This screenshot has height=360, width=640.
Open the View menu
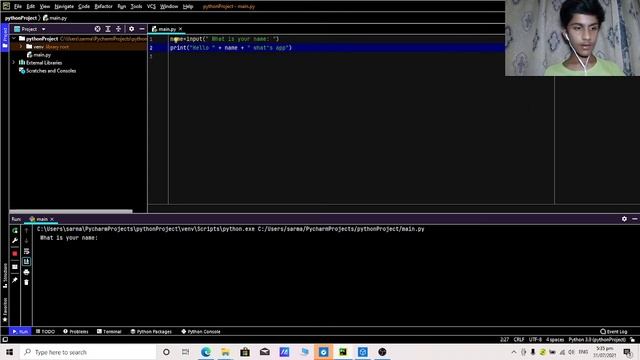tap(44, 7)
